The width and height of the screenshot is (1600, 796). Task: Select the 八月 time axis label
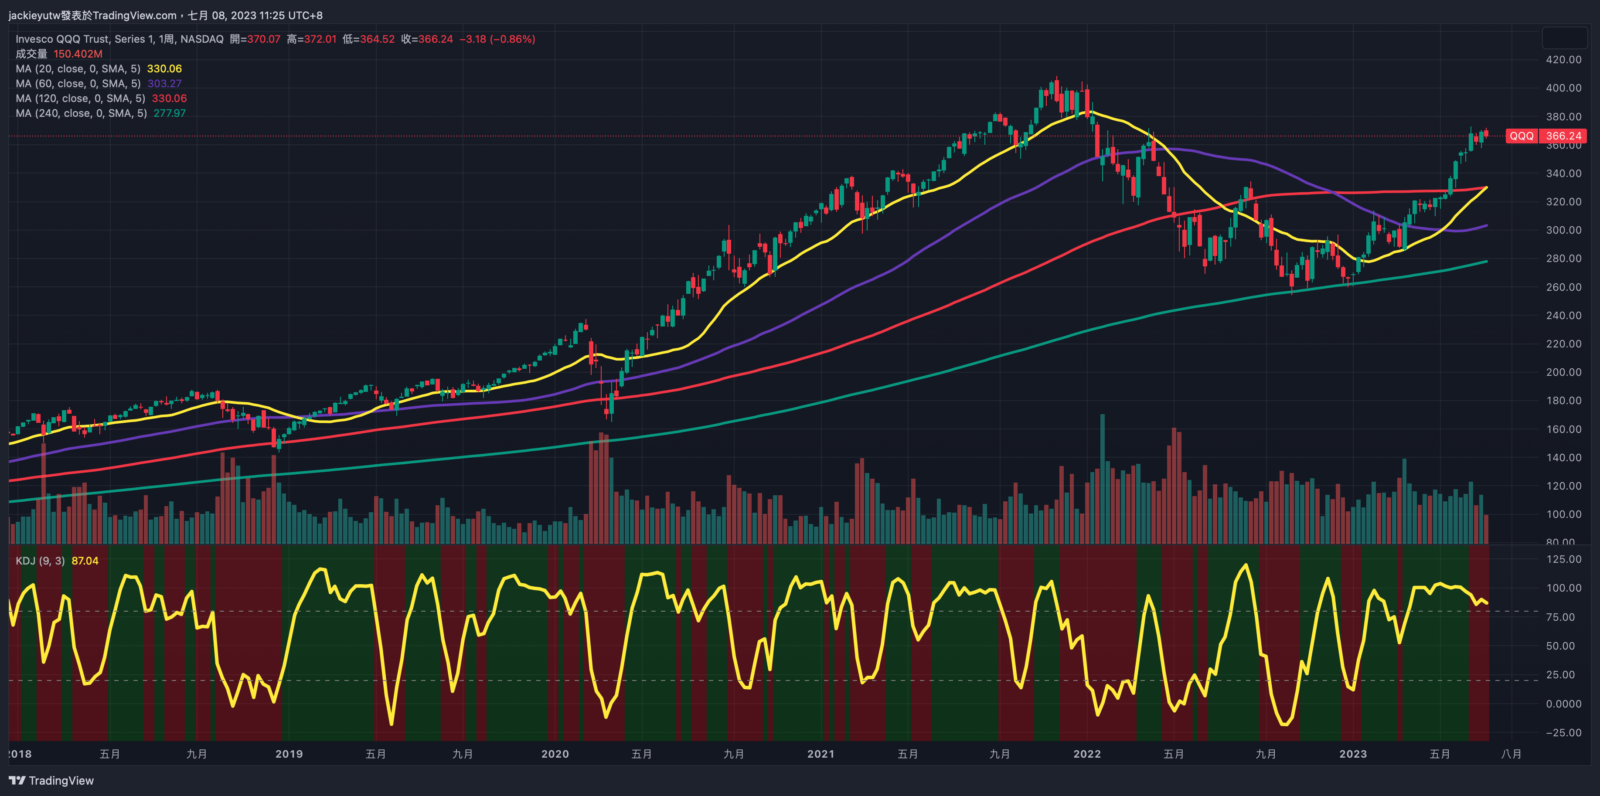1511,754
